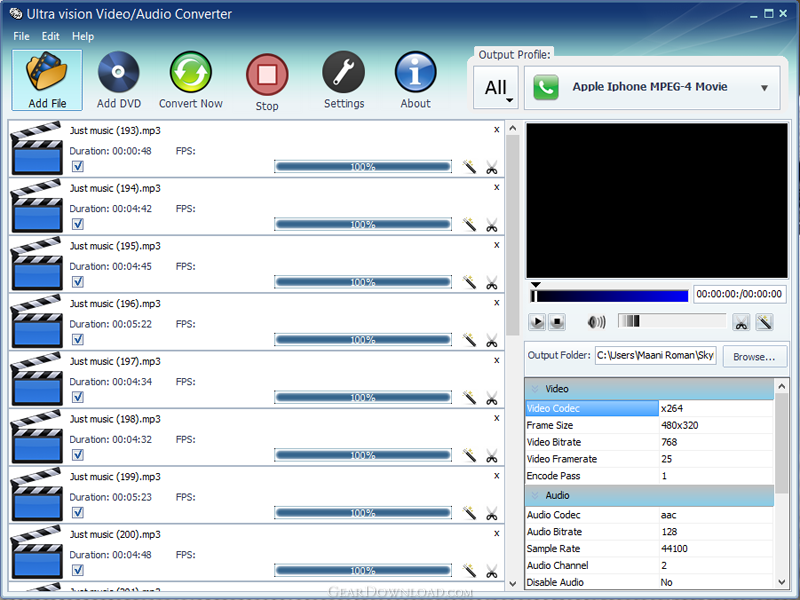
Task: Open the File menu
Action: [21, 36]
